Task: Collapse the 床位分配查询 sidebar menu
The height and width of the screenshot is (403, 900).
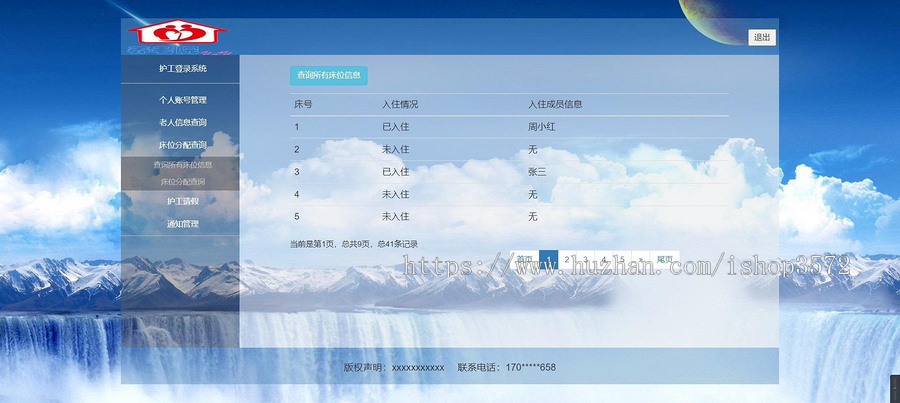Action: 183,145
